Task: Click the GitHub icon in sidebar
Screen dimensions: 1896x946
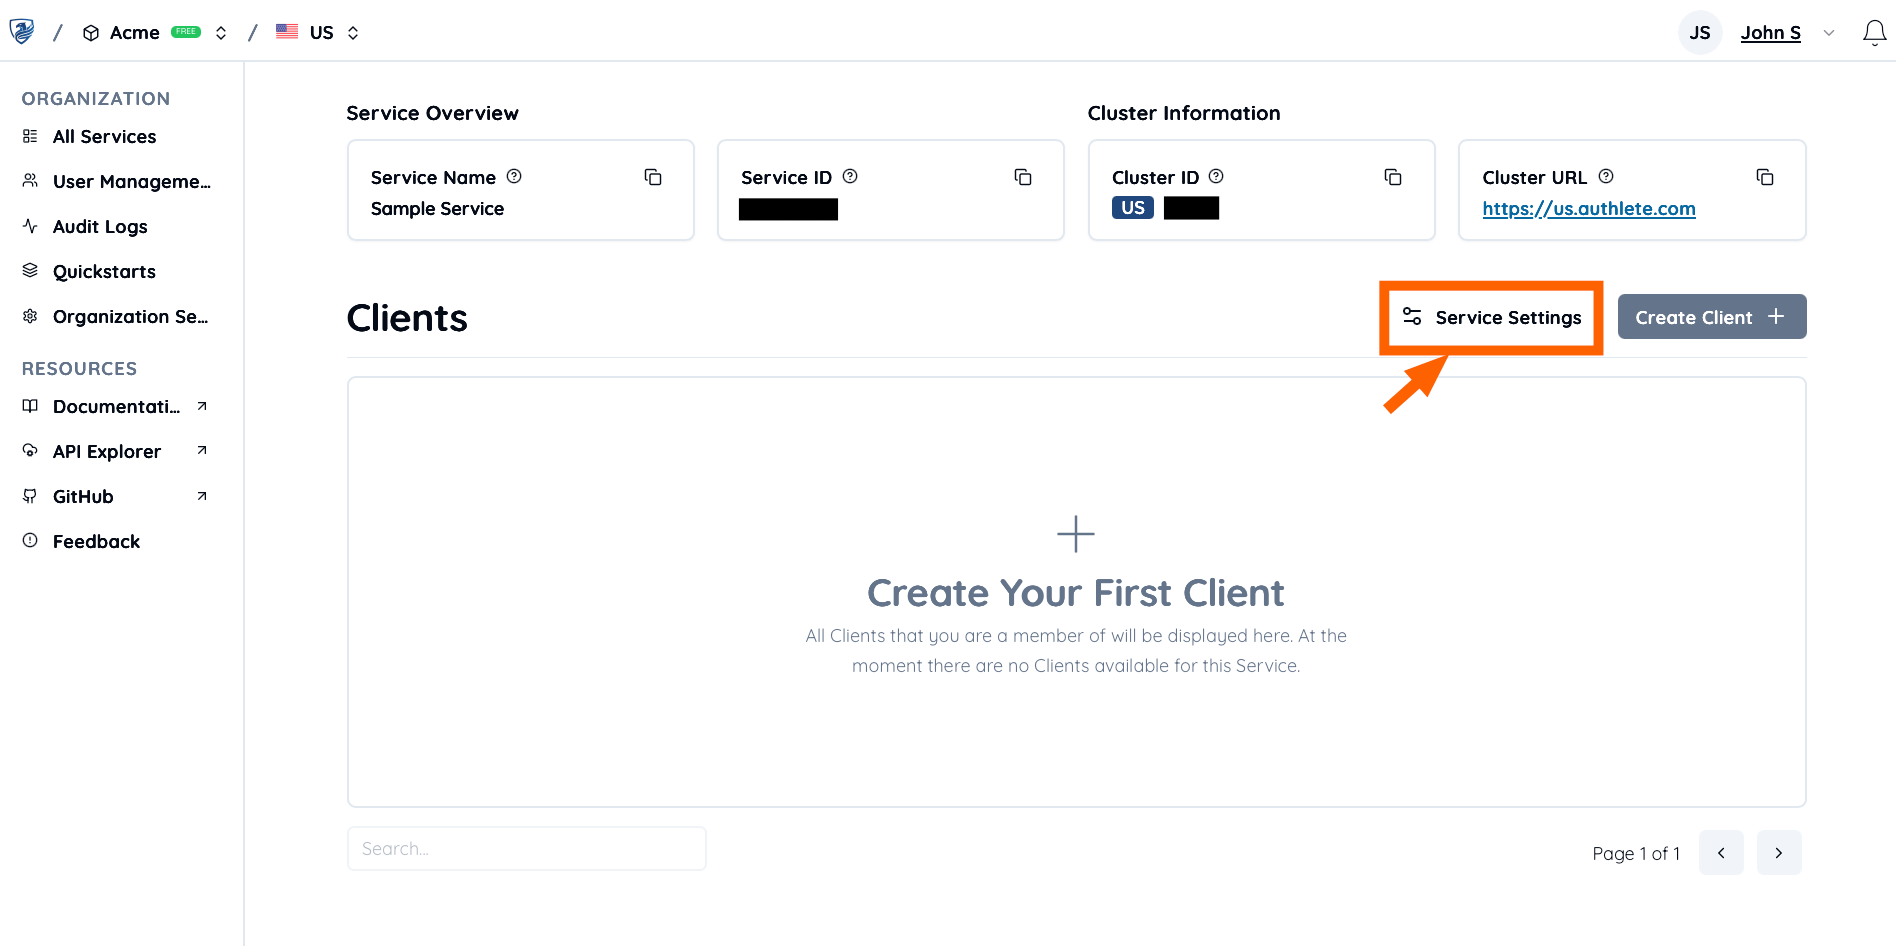Action: pos(30,496)
